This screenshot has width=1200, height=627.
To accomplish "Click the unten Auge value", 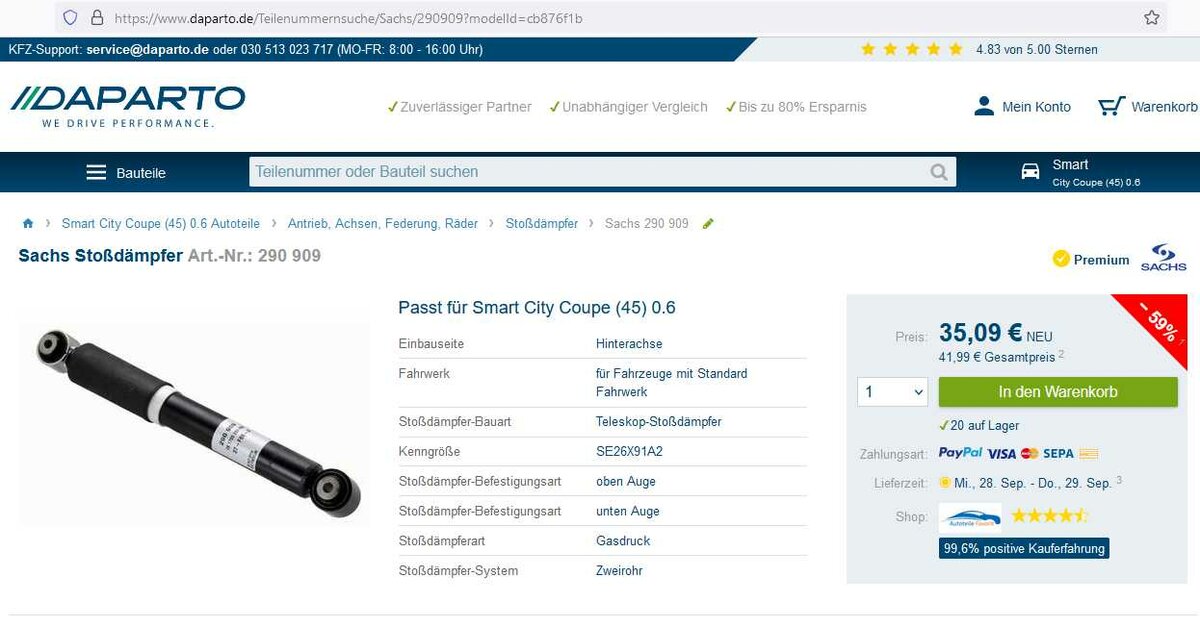I will coord(628,511).
